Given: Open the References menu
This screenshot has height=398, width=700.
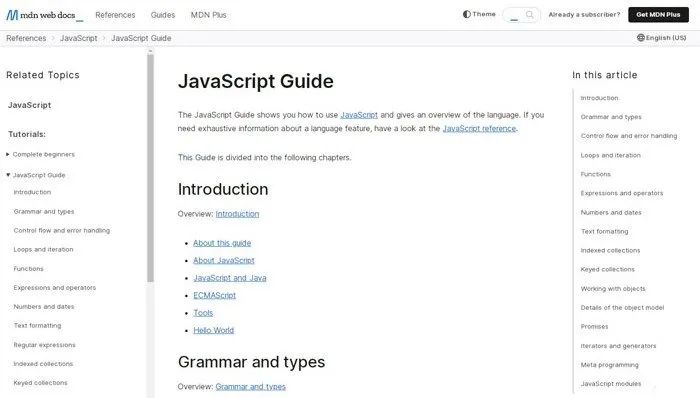Looking at the screenshot, I should click(x=115, y=15).
